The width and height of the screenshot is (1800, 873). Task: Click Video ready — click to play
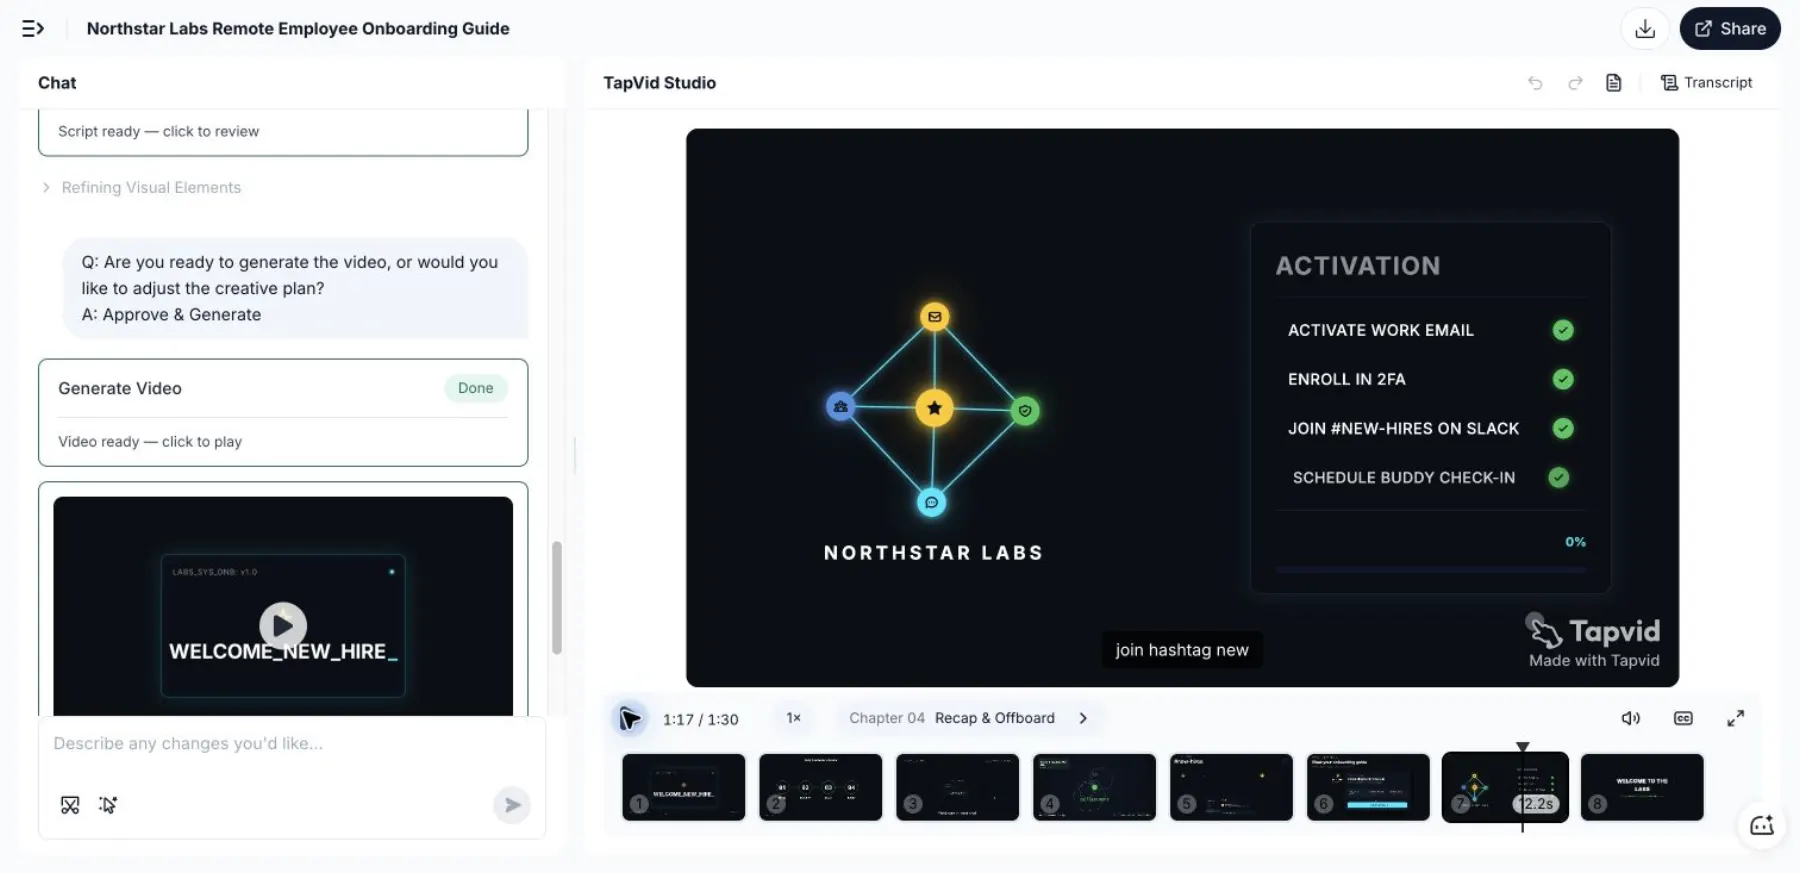click(150, 441)
